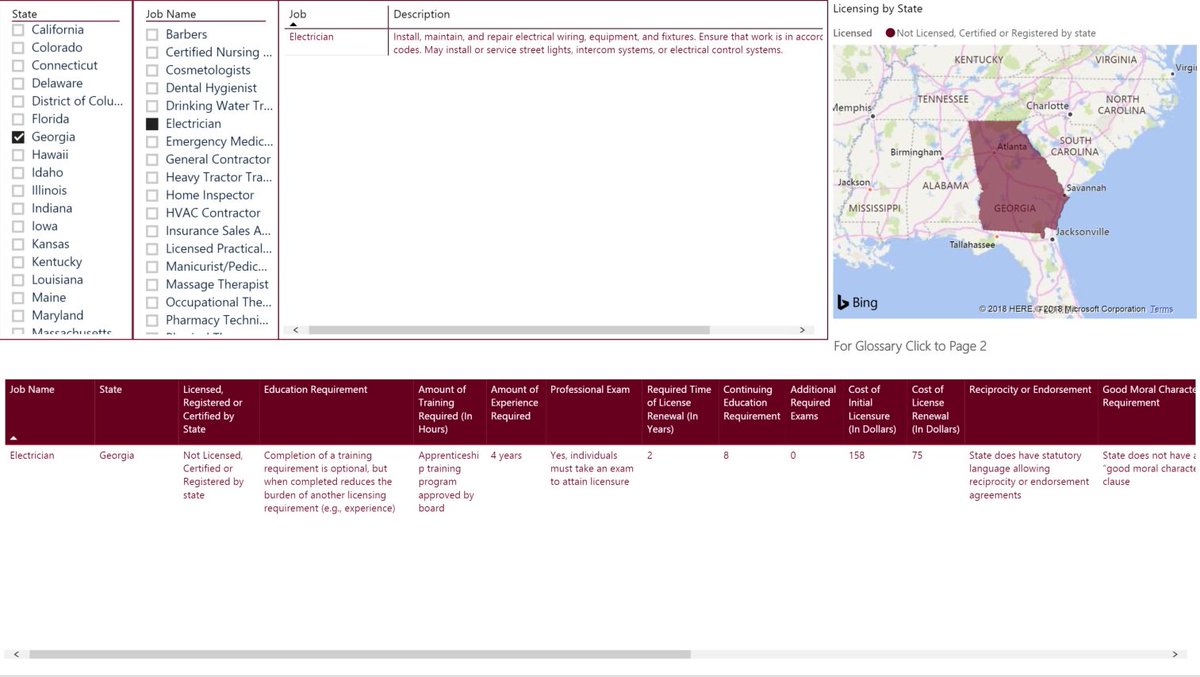Check the Indiana state checkbox
This screenshot has width=1200, height=677.
[x=18, y=209]
